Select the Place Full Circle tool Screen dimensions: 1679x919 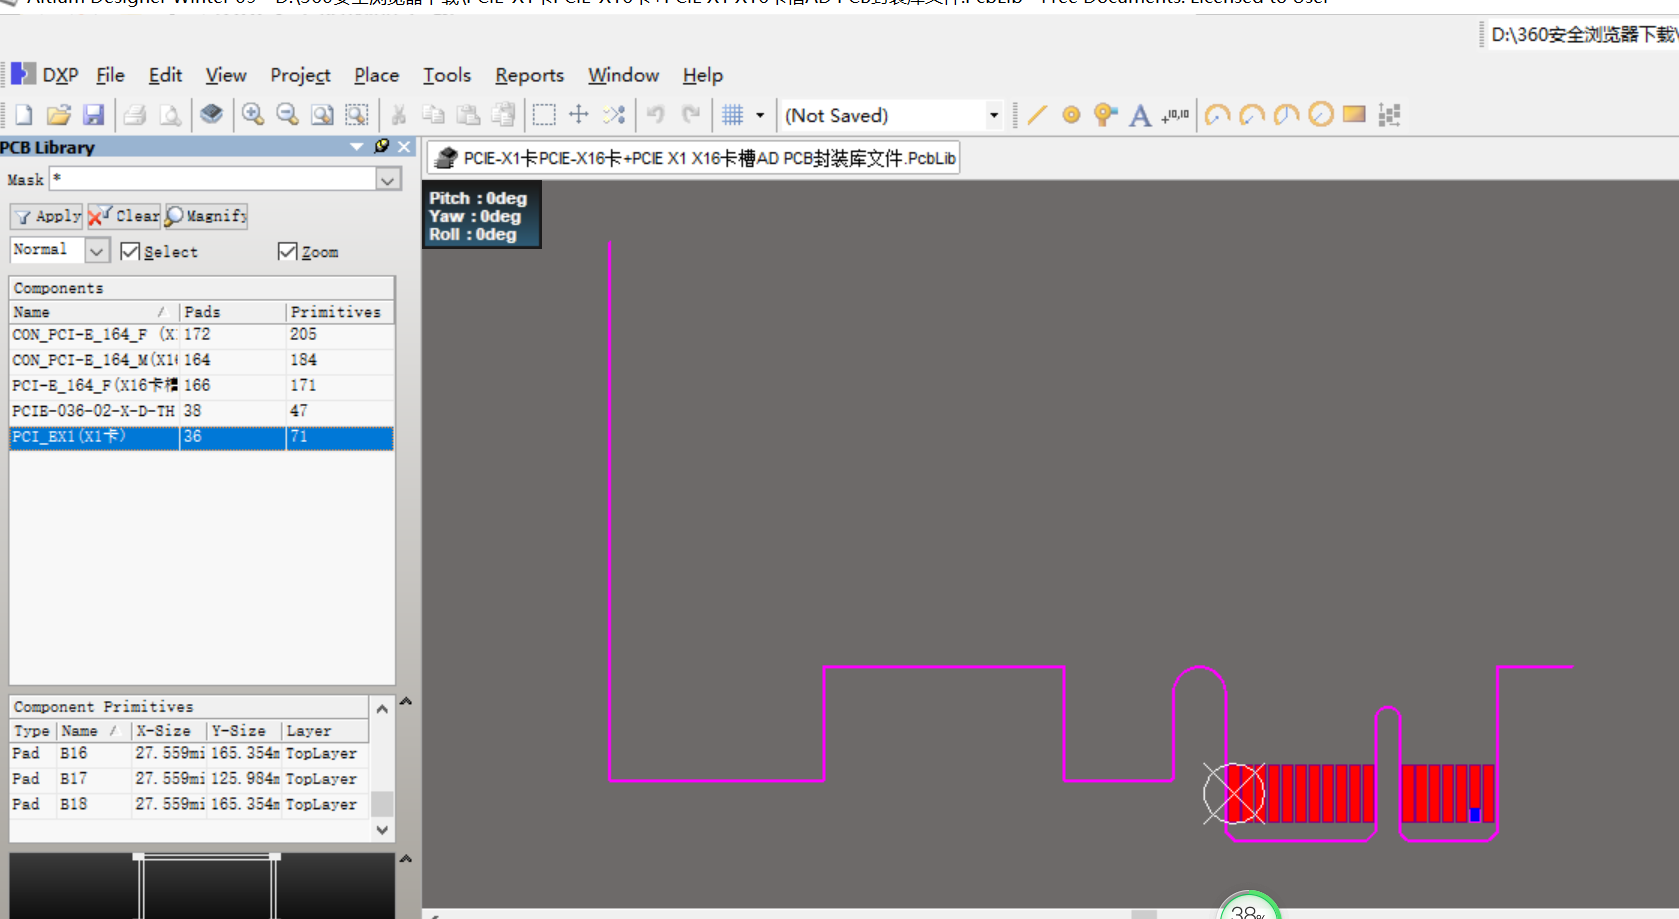coord(1319,115)
